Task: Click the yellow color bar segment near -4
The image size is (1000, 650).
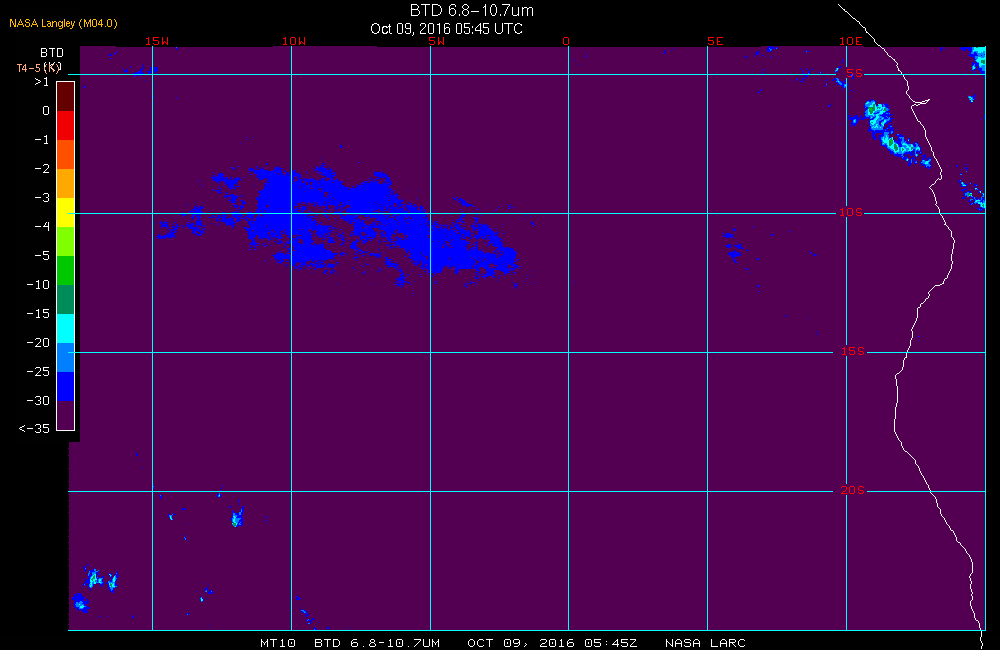Action: click(x=66, y=212)
